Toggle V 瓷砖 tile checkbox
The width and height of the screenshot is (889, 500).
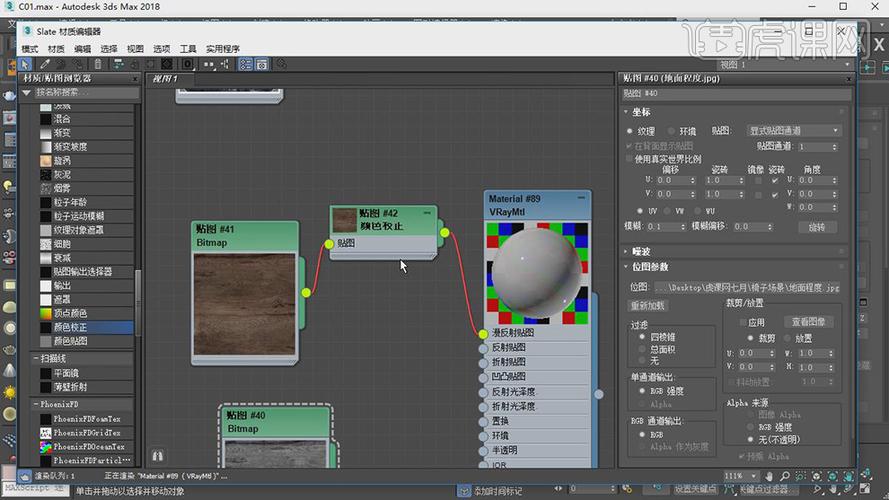(775, 194)
